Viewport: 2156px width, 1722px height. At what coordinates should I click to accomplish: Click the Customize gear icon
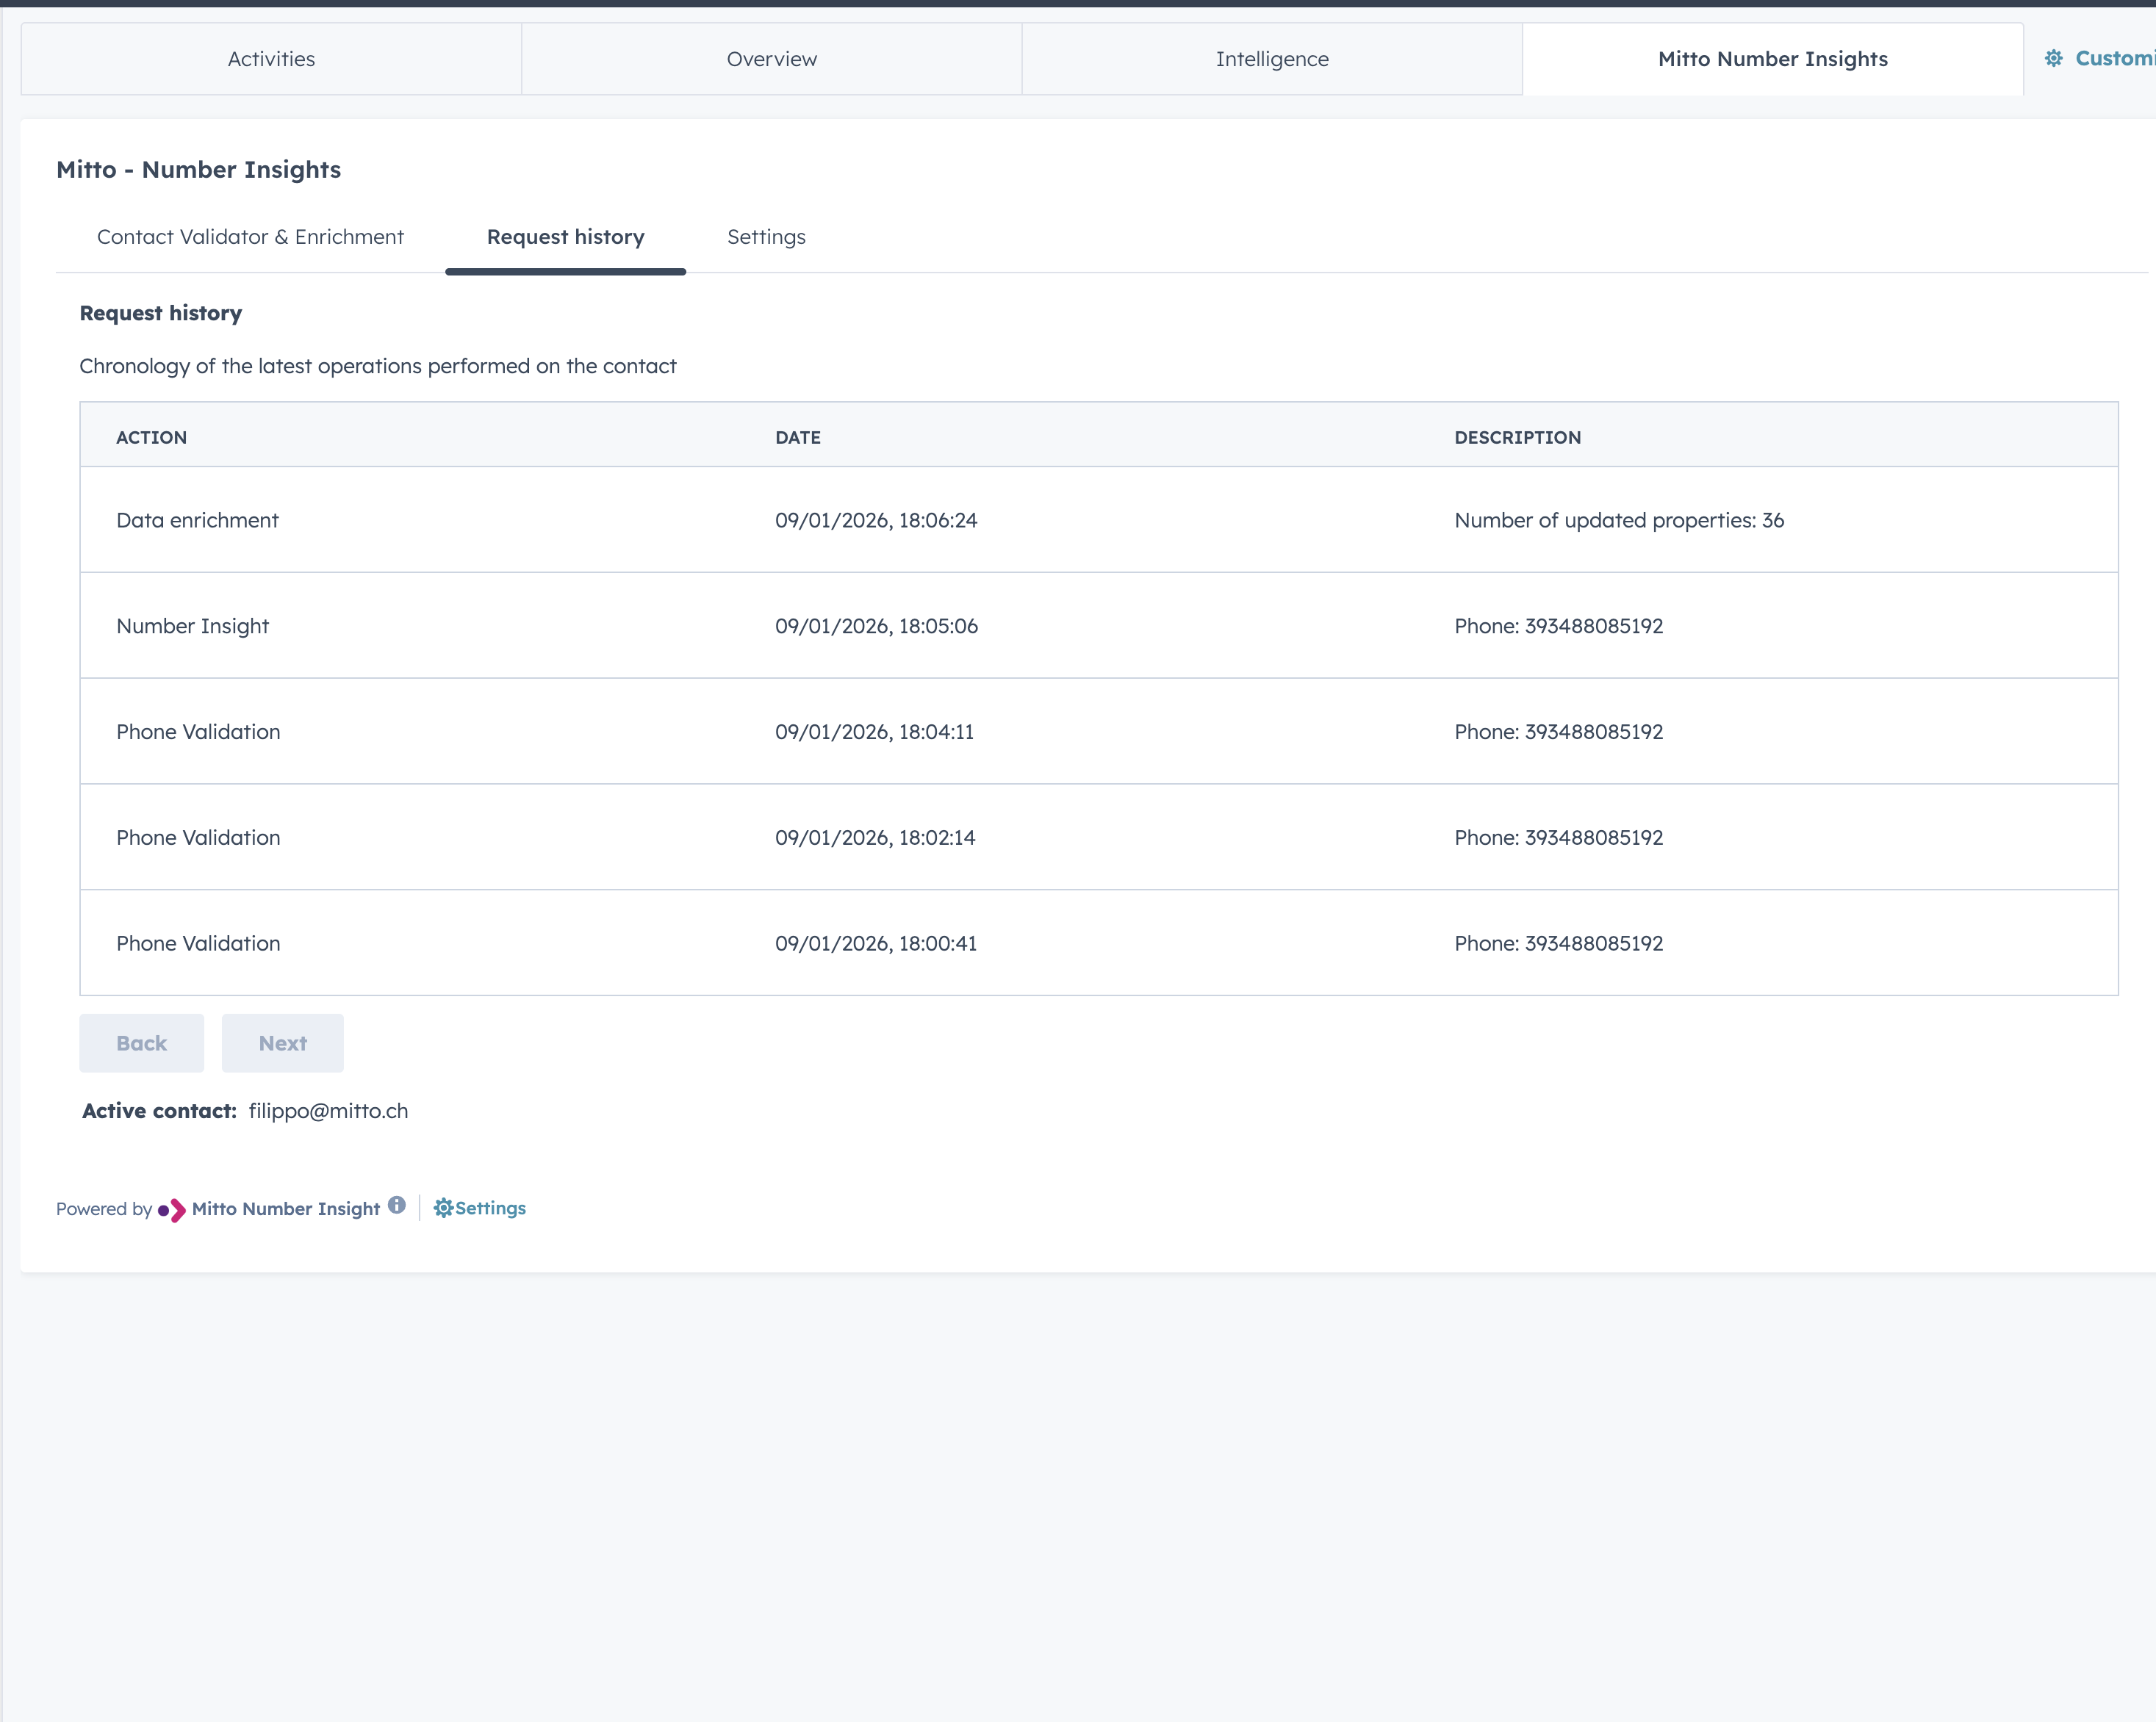coord(2053,59)
